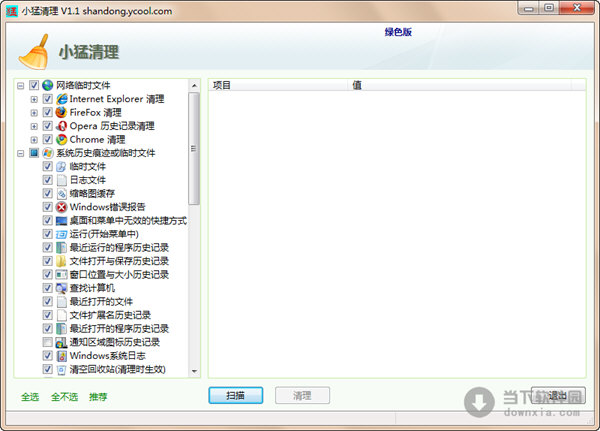
Task: Click the 日志文件 page icon
Action: 61,180
